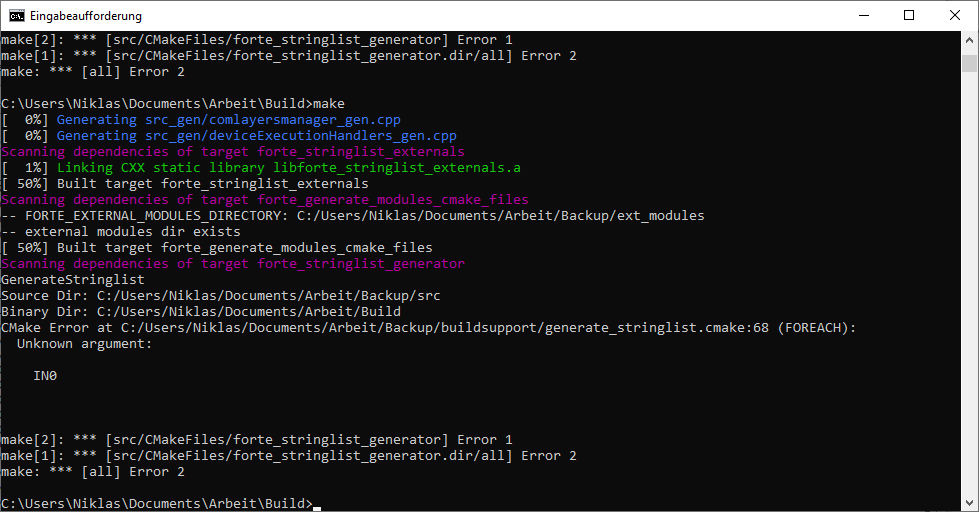The width and height of the screenshot is (979, 512).
Task: Click 'Scanning dependencies of target forte_generate_modules_cmake_files'
Action: click(x=265, y=200)
